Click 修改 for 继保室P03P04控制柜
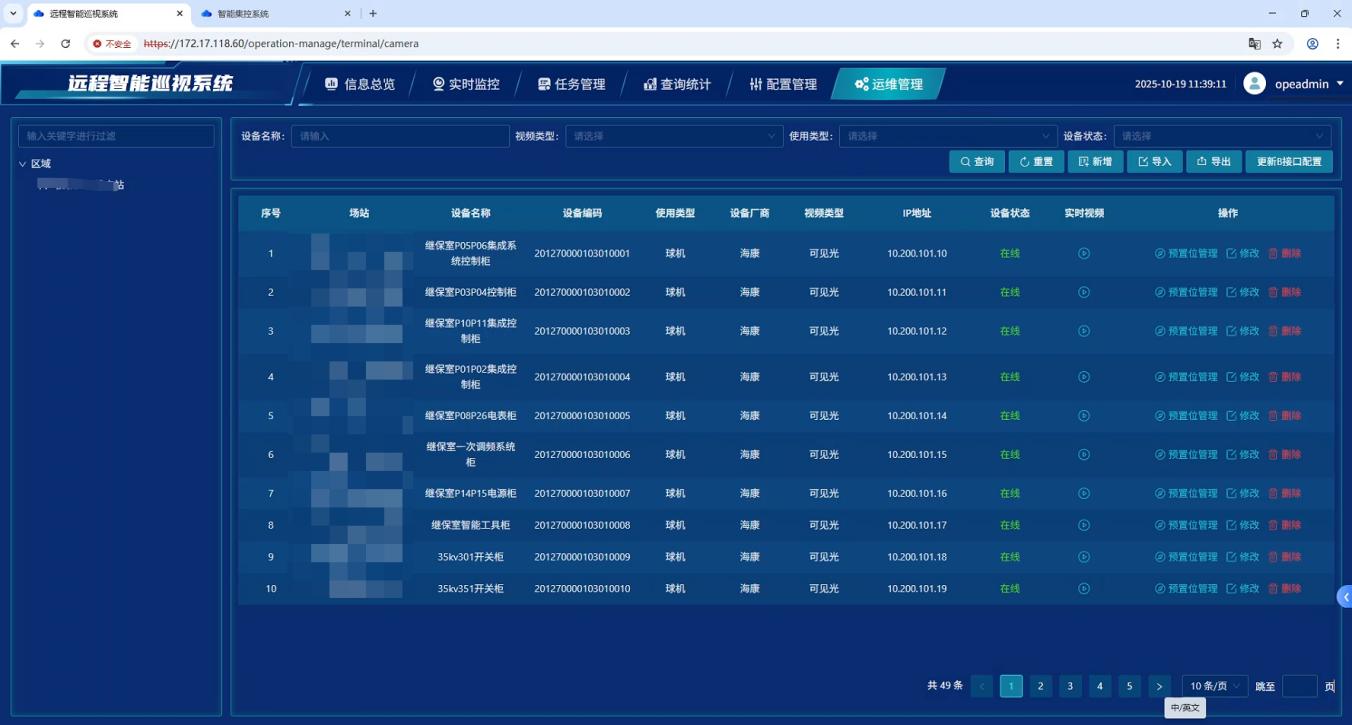This screenshot has width=1352, height=725. (1243, 293)
